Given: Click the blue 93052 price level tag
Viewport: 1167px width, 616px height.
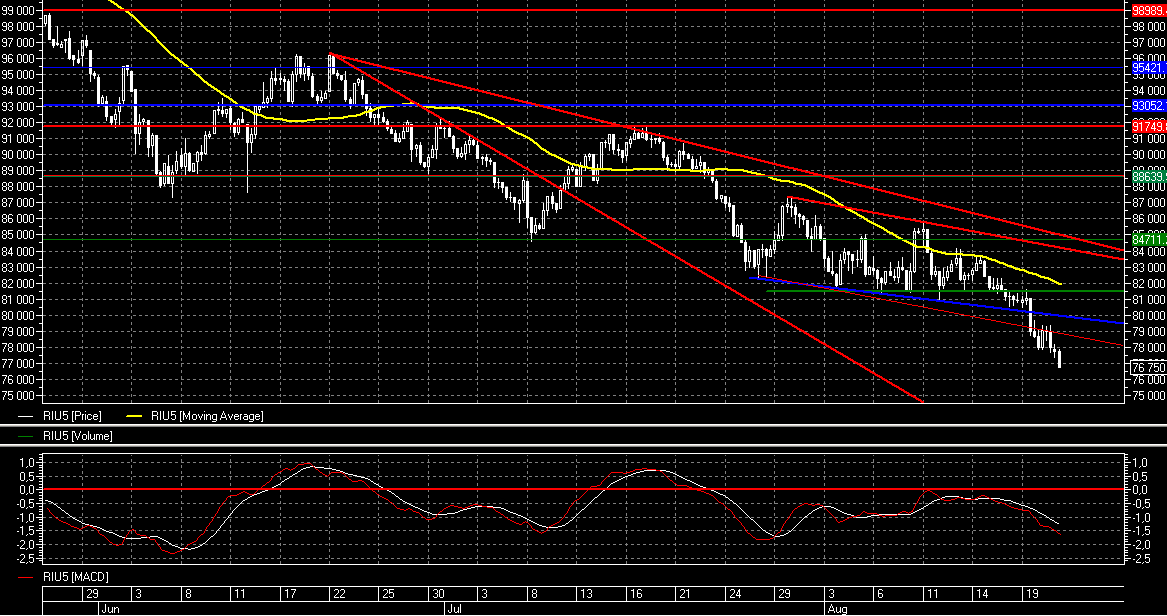Looking at the screenshot, I should pos(1146,105).
